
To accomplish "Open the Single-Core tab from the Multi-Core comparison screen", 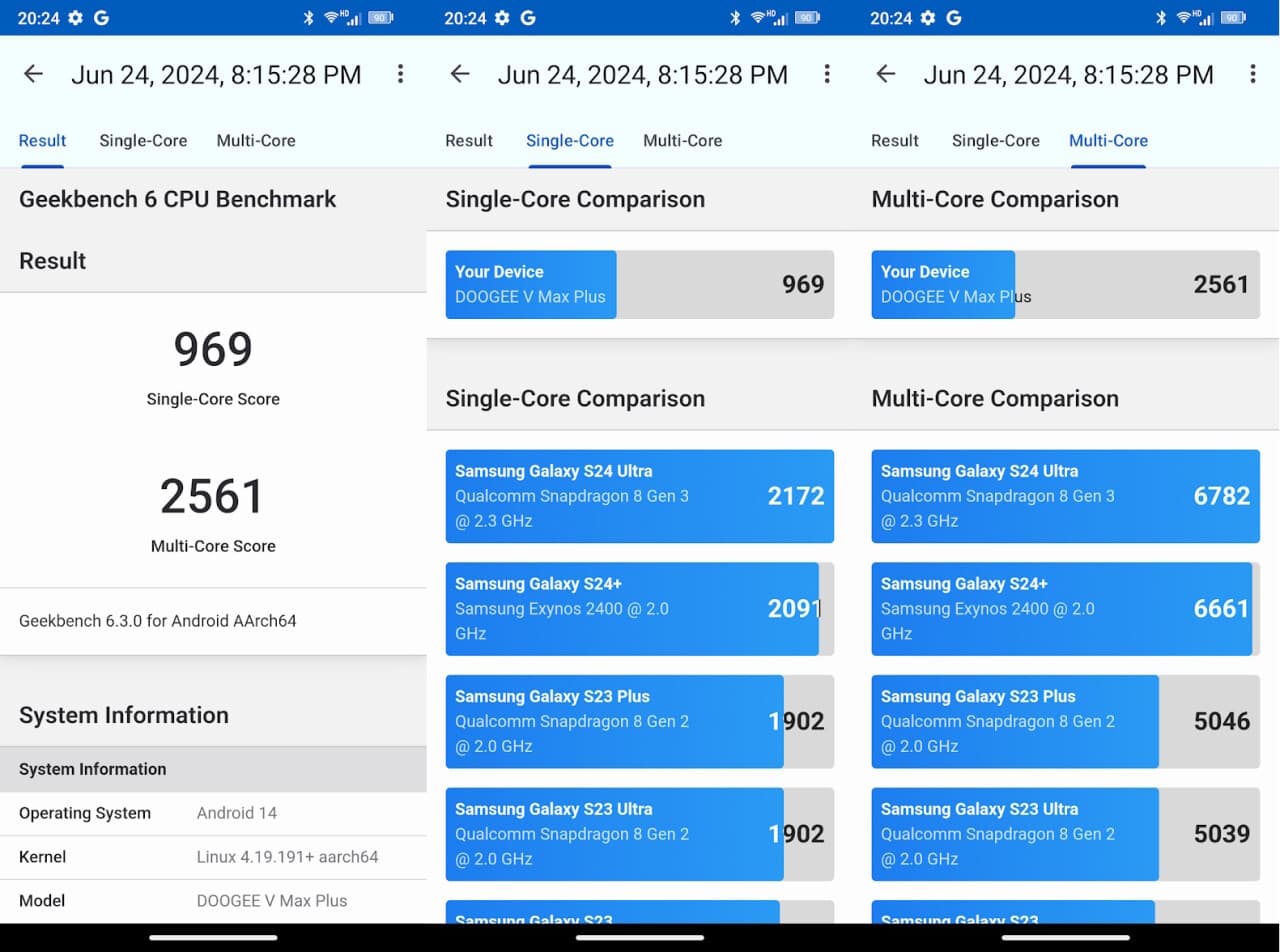I will tap(996, 141).
